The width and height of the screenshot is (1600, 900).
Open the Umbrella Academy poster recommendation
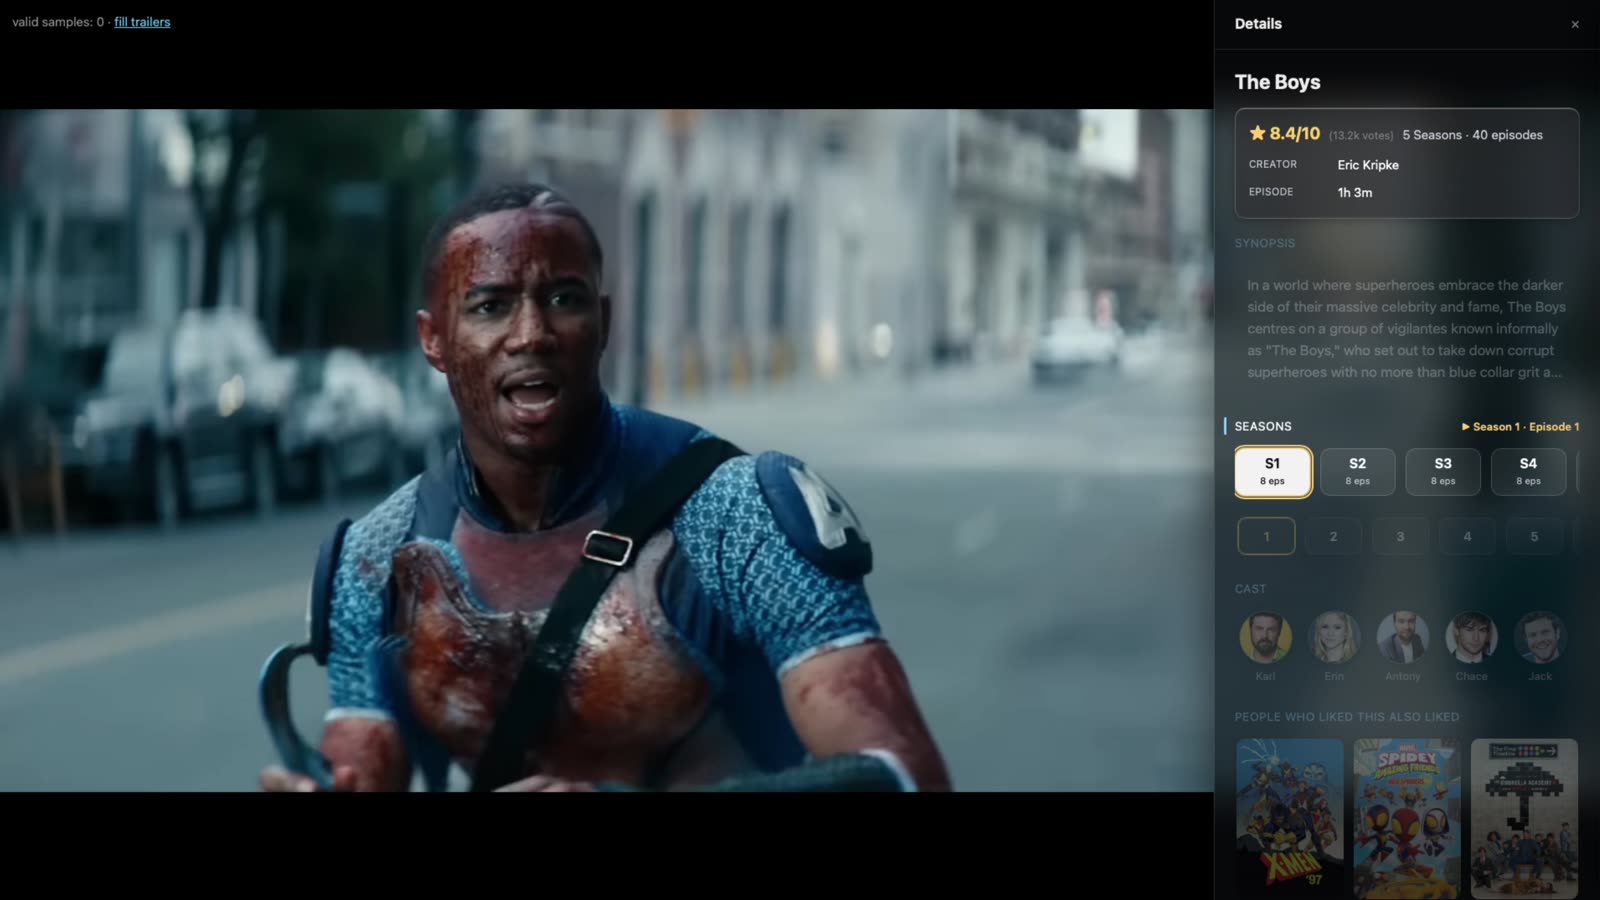pyautogui.click(x=1524, y=818)
